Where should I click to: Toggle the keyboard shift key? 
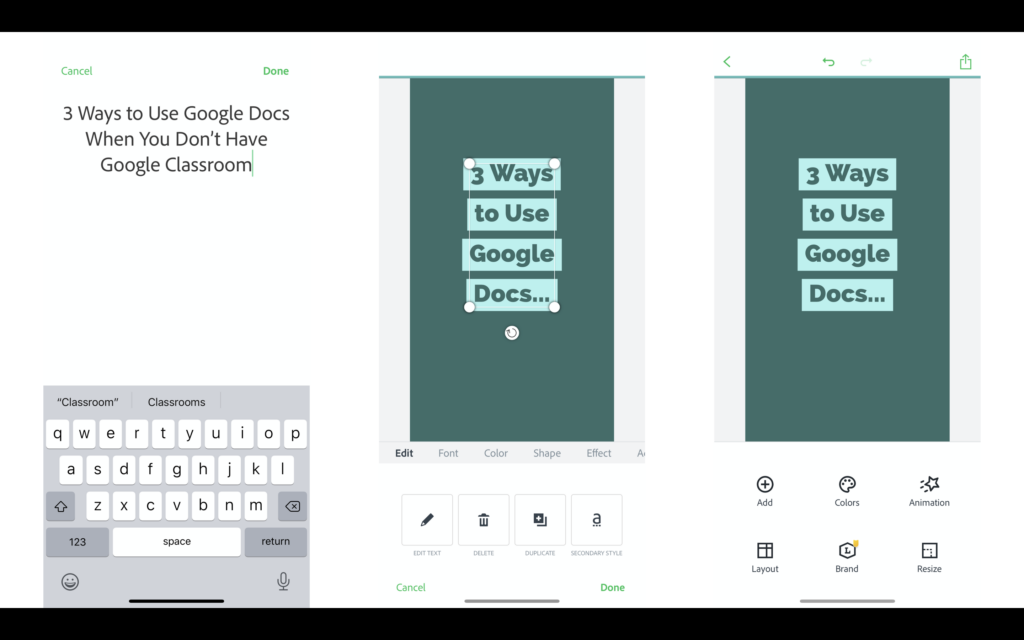point(61,506)
